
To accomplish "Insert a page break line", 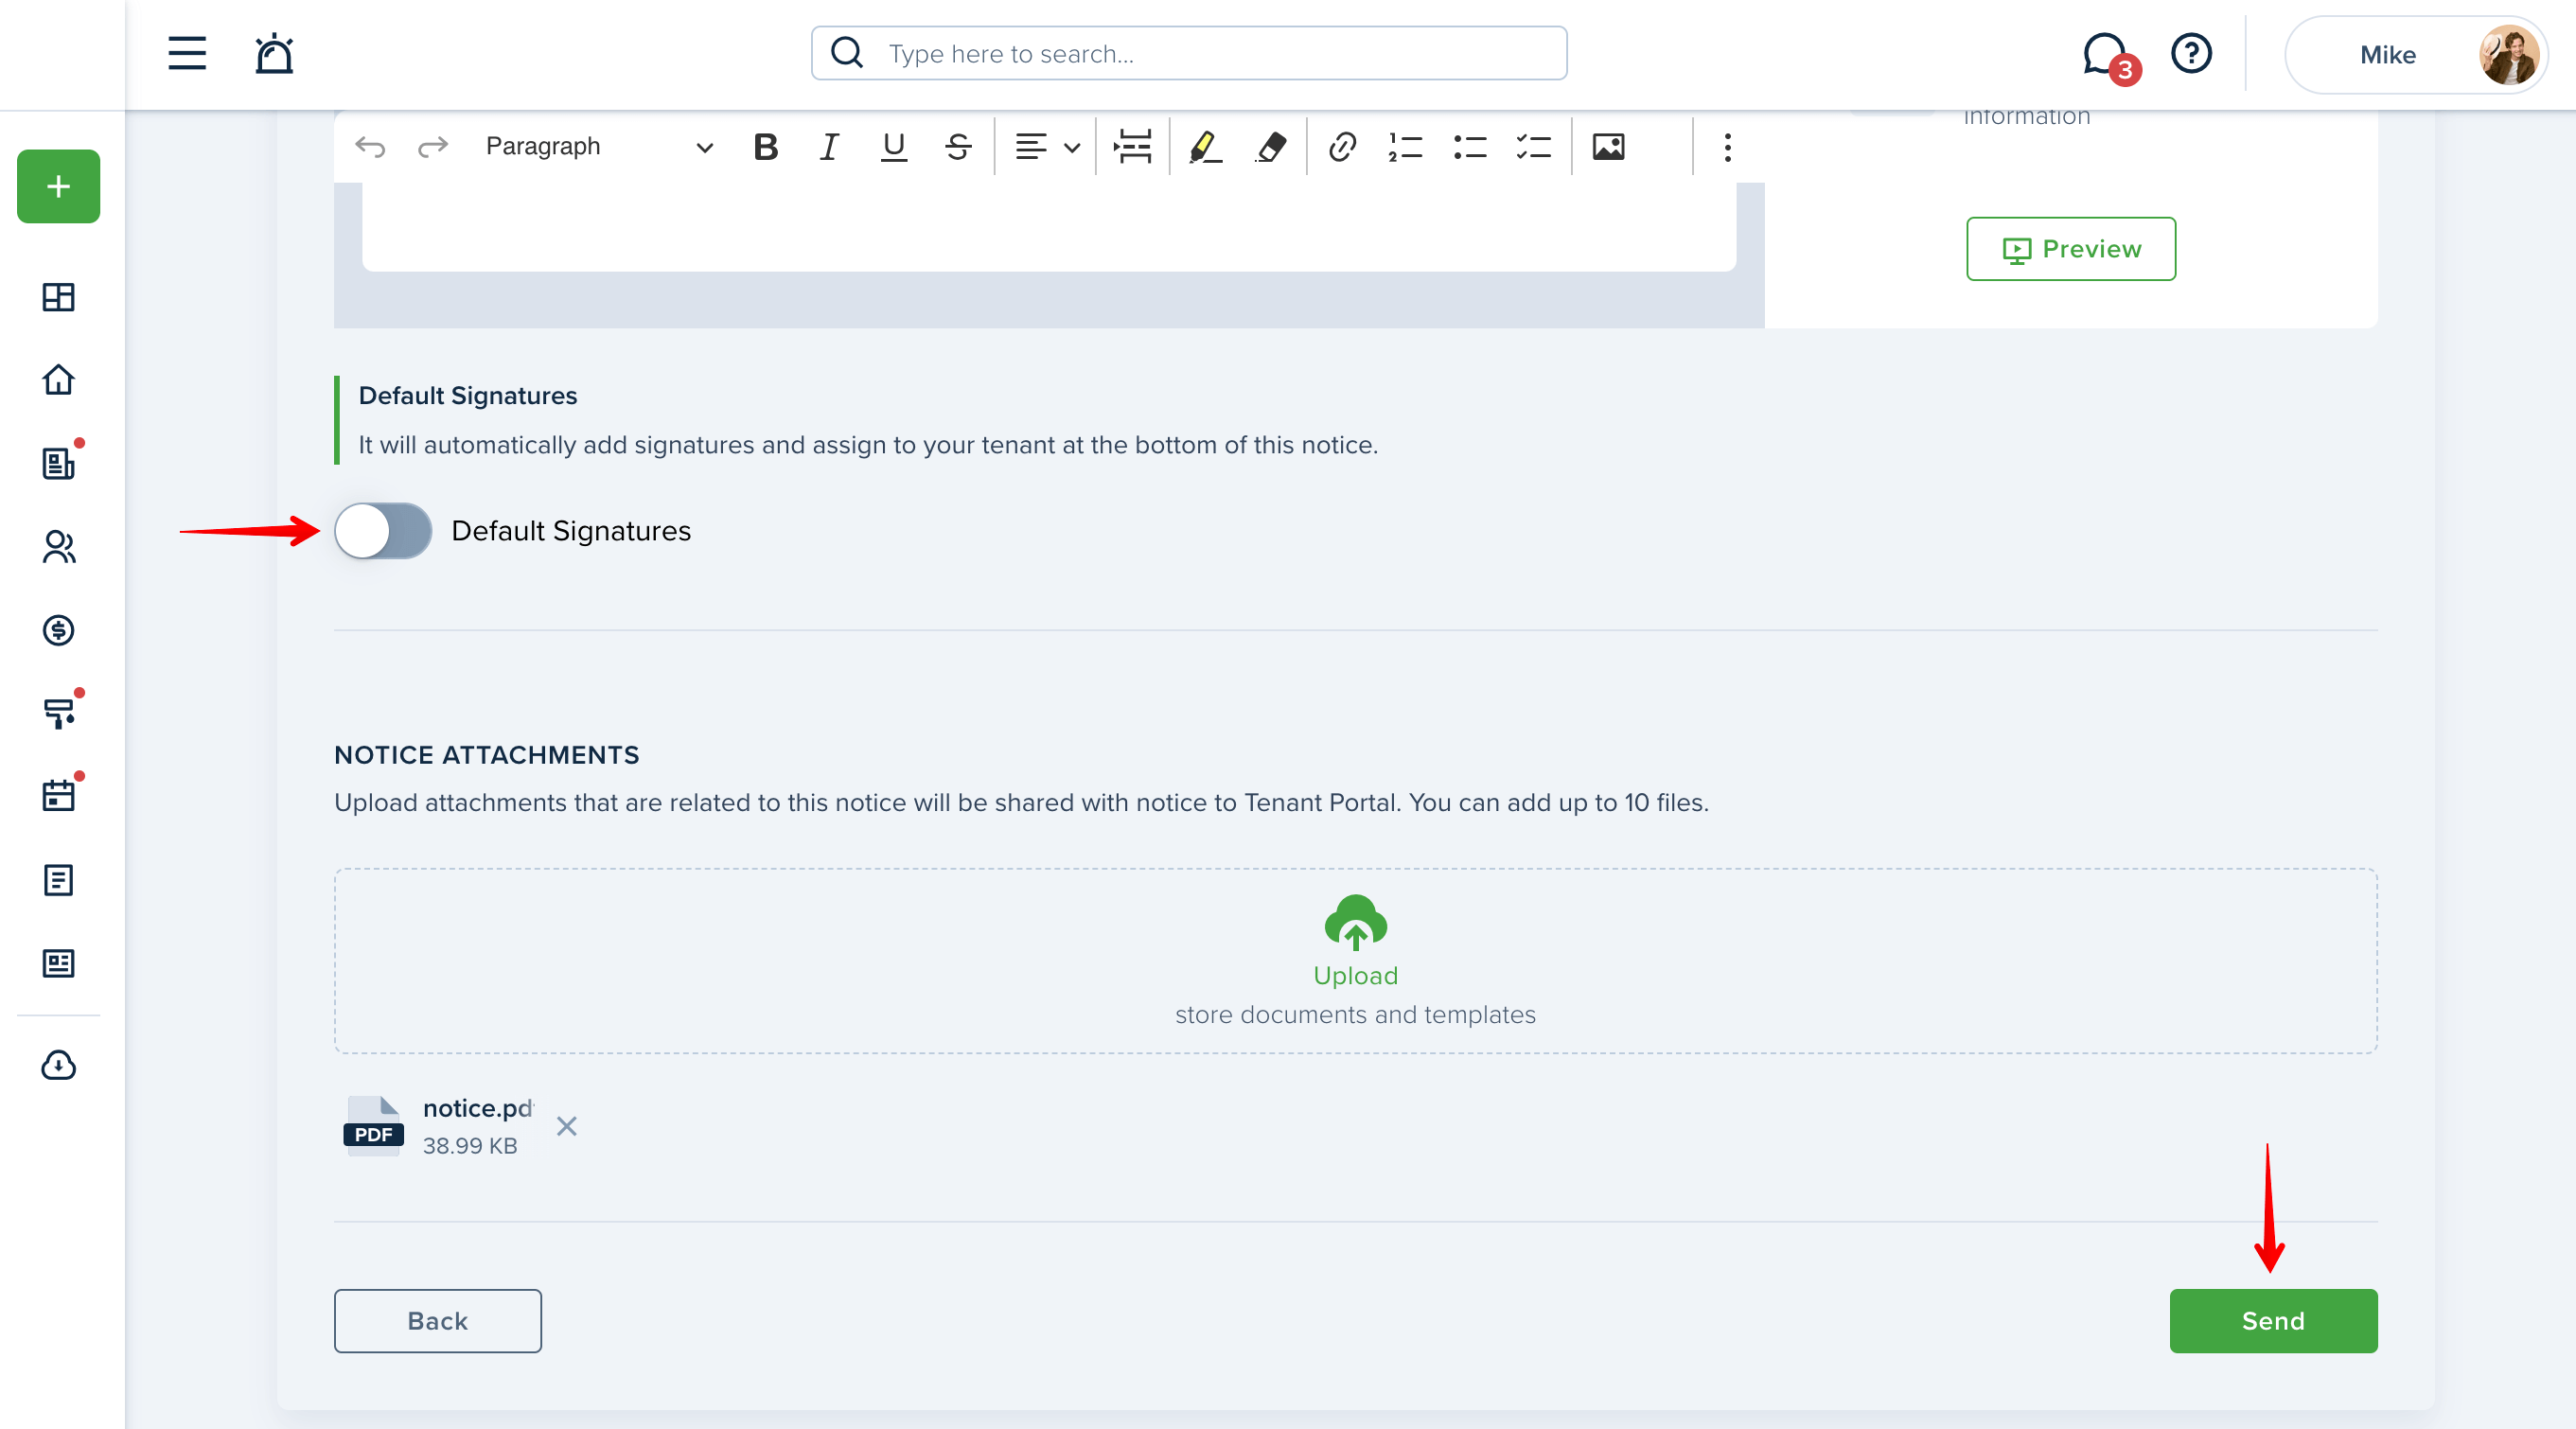I will (1133, 147).
